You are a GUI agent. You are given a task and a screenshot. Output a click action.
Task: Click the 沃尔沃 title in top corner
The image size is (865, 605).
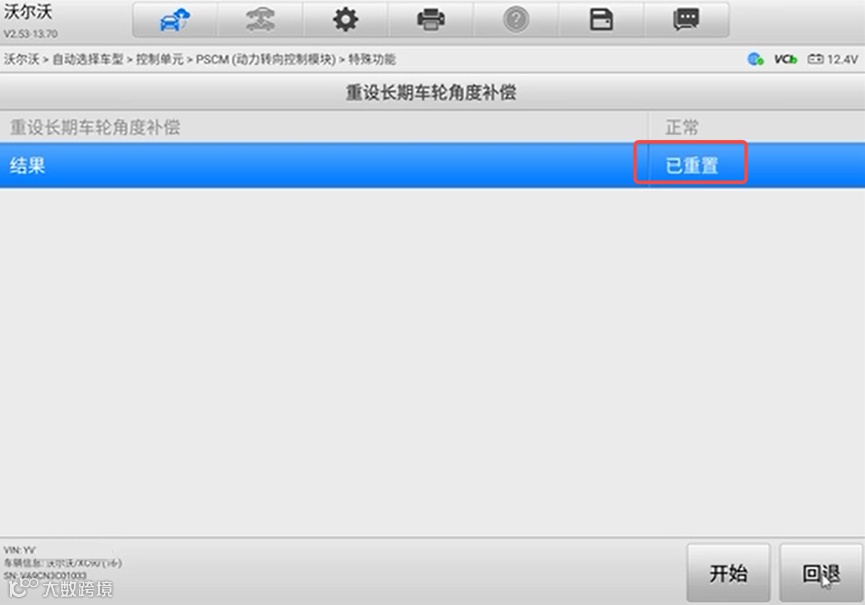click(28, 12)
